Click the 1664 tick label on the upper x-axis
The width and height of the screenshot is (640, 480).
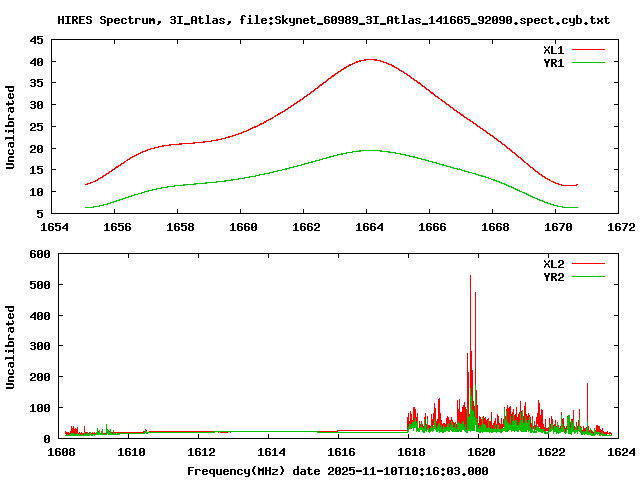(368, 227)
